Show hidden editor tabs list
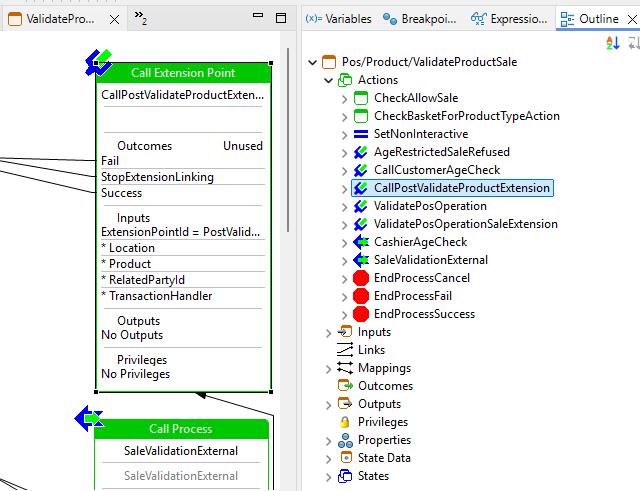Image resolution: width=640 pixels, height=491 pixels. (x=140, y=18)
